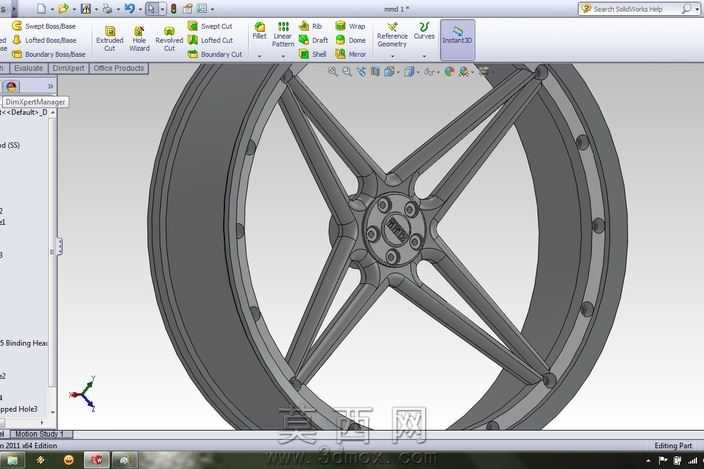Screen dimensions: 704x469
Task: Switch to the Evaluate tab
Action: (x=28, y=68)
